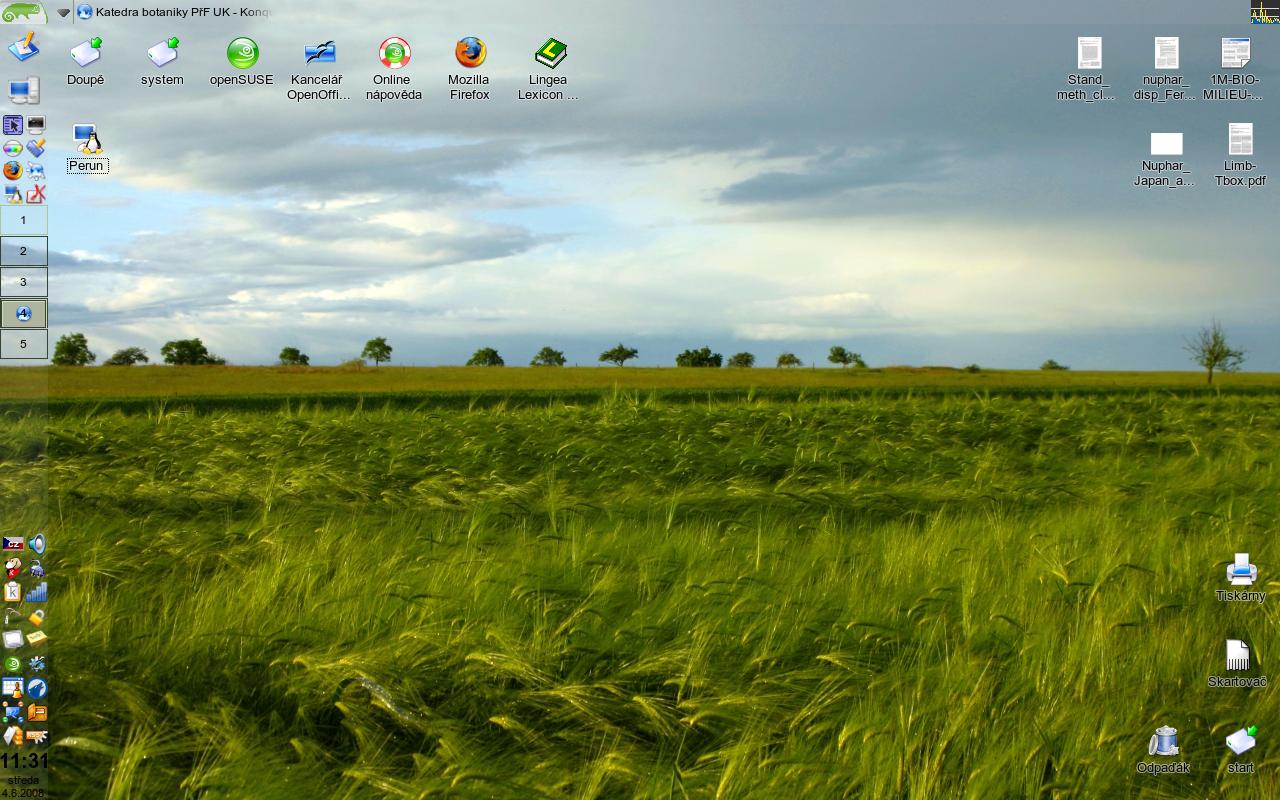Toggle the CZ keyboard layout indicator
Screen dimensions: 1280x800
(x=12, y=545)
